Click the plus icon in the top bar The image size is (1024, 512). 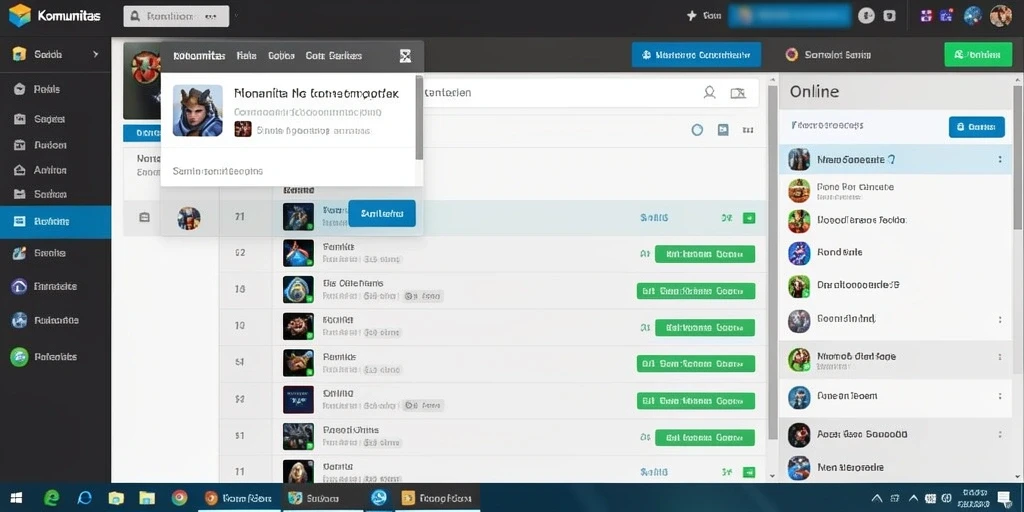click(692, 16)
